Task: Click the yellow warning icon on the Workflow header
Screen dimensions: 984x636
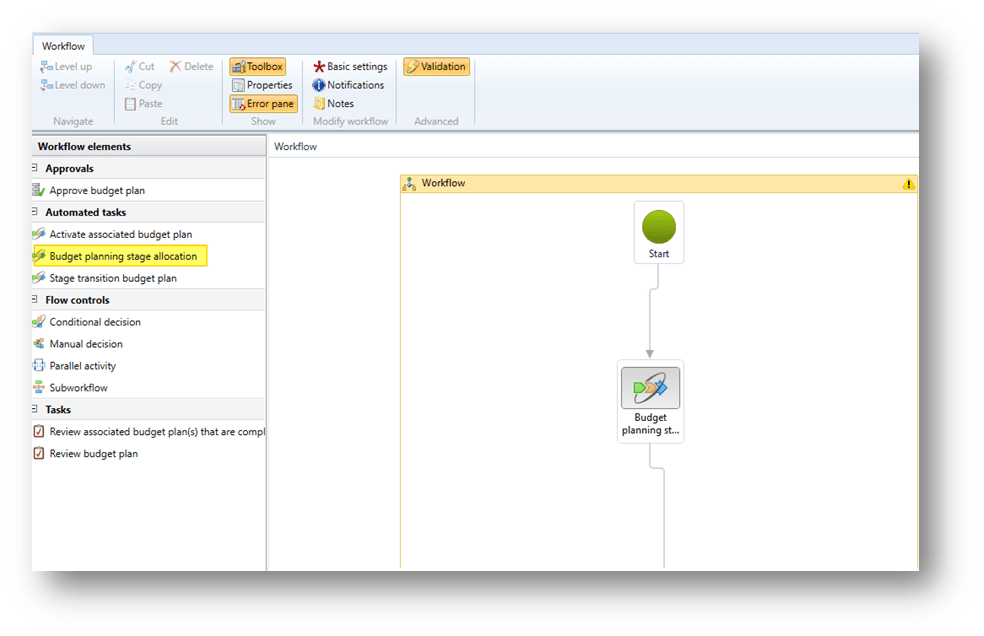Action: point(908,184)
